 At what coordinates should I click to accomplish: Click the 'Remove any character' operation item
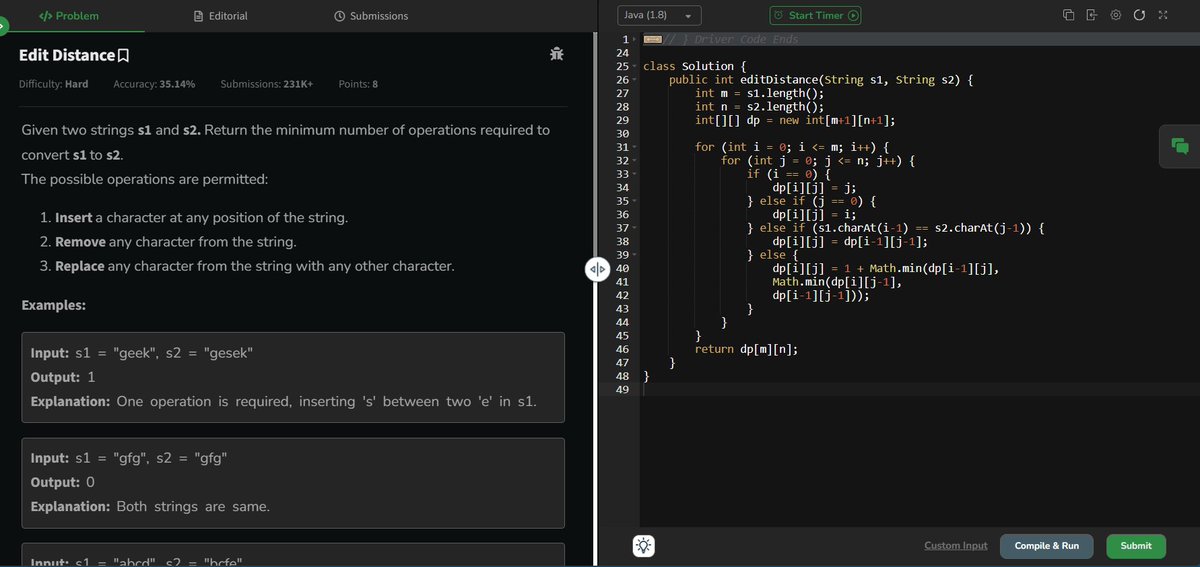click(175, 242)
